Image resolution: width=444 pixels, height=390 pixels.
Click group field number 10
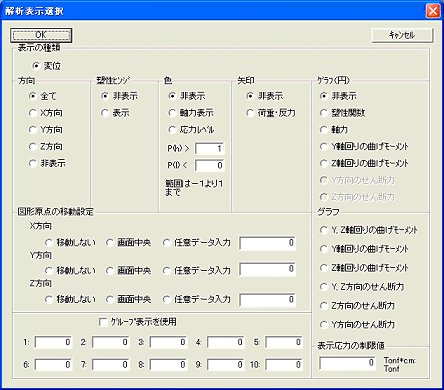284,365
